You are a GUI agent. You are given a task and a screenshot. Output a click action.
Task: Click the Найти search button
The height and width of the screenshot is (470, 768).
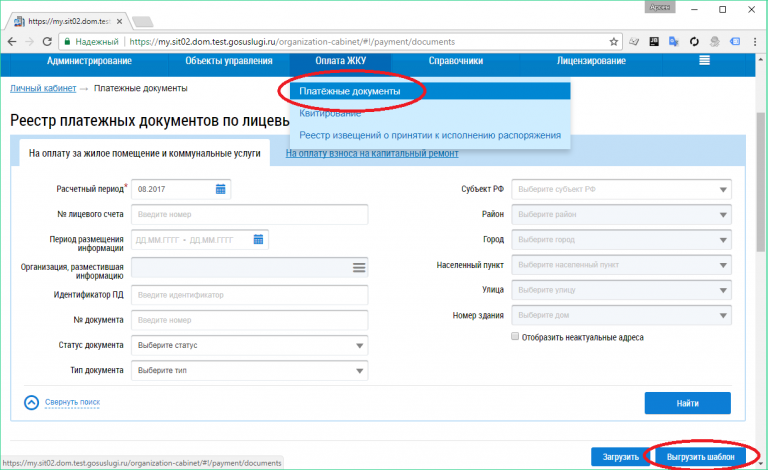687,403
